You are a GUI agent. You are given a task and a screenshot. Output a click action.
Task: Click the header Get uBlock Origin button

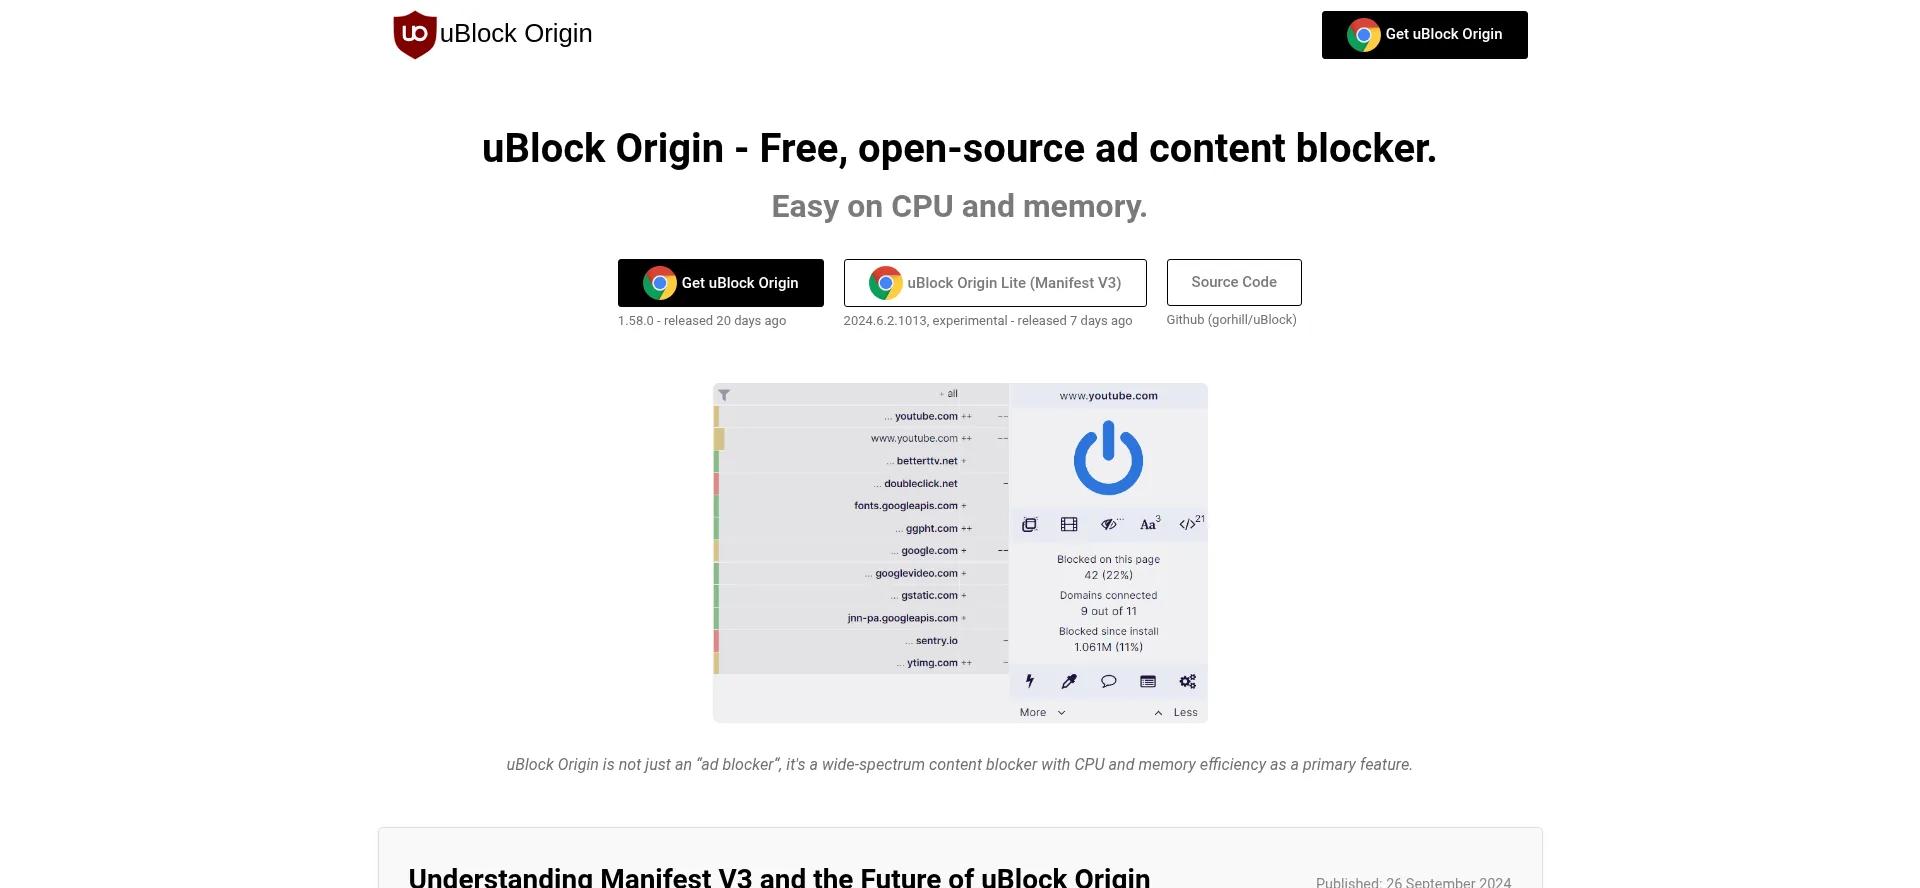click(1424, 35)
